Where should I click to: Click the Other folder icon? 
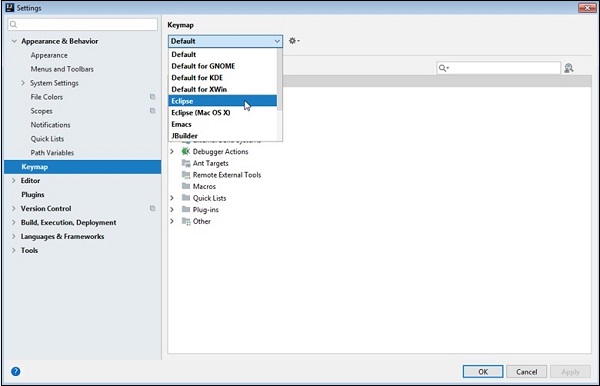click(x=186, y=221)
